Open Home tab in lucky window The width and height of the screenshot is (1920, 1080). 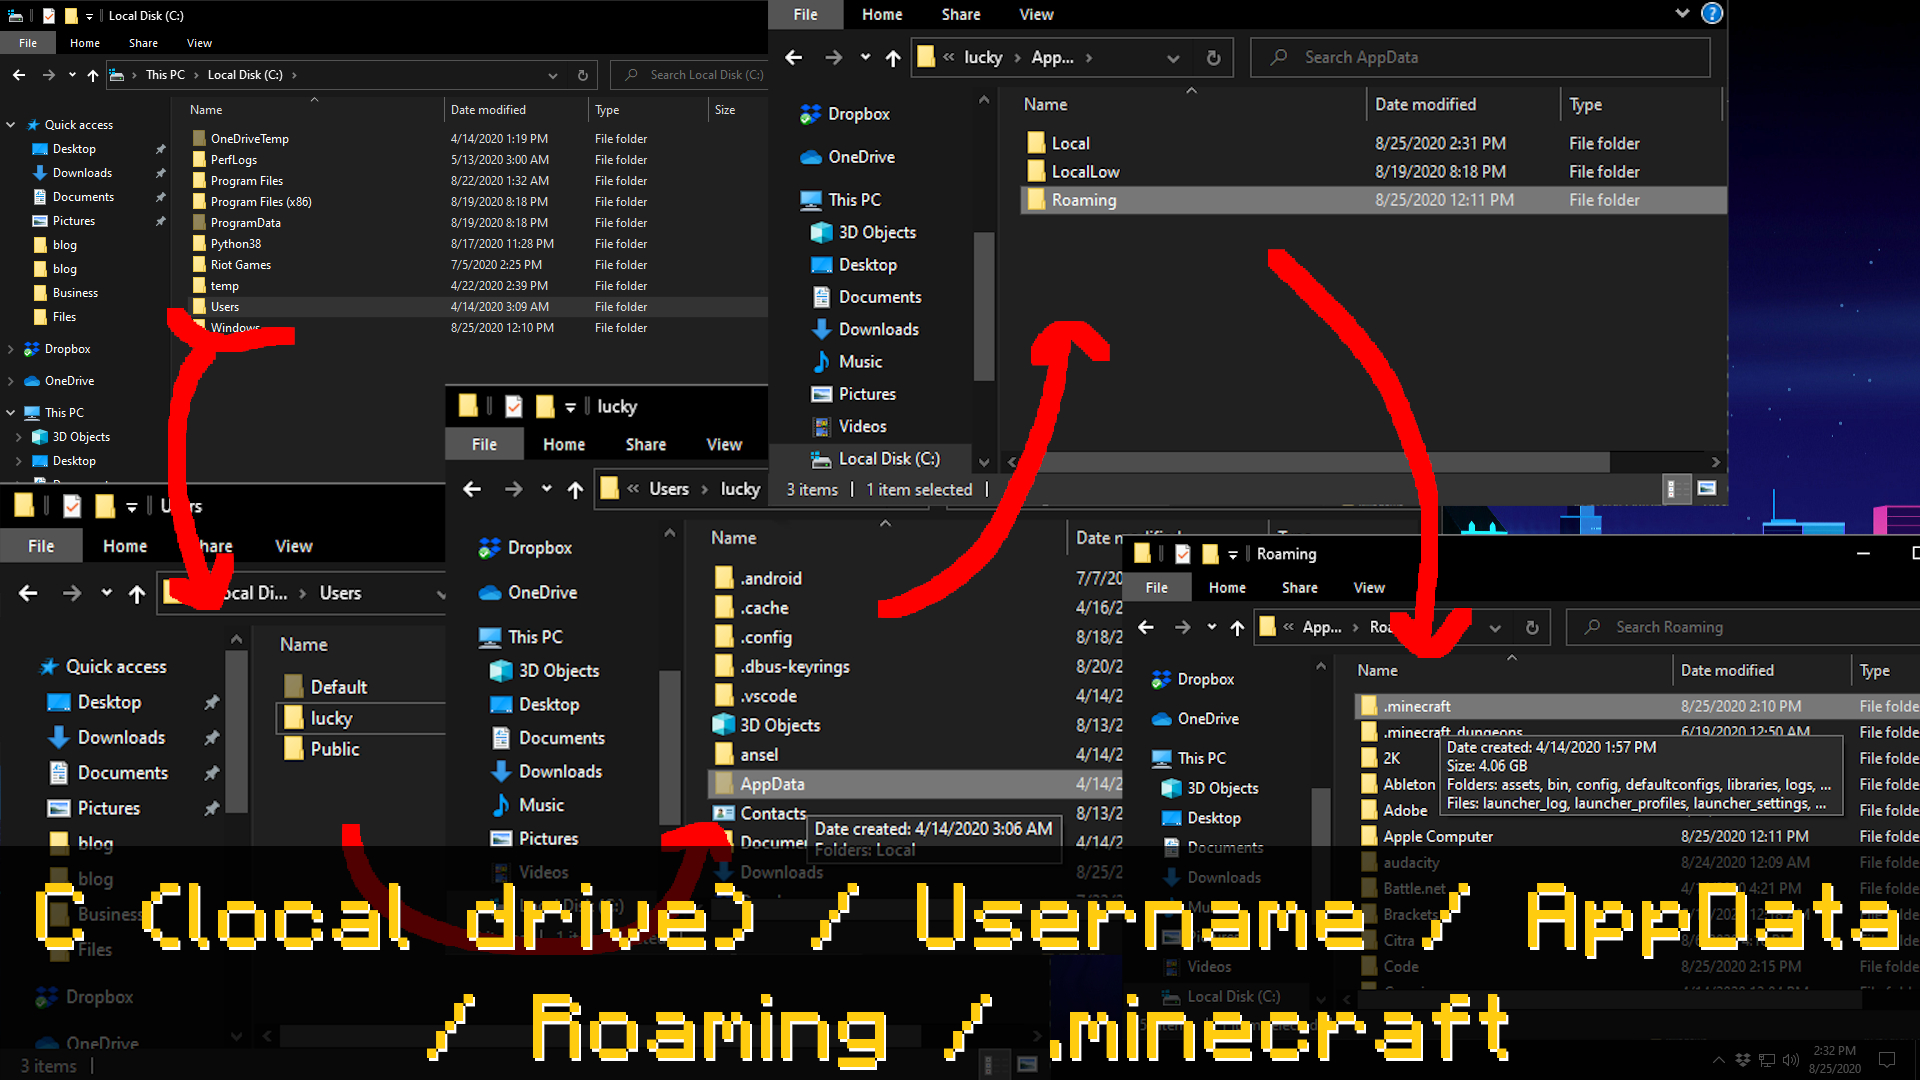click(x=564, y=444)
